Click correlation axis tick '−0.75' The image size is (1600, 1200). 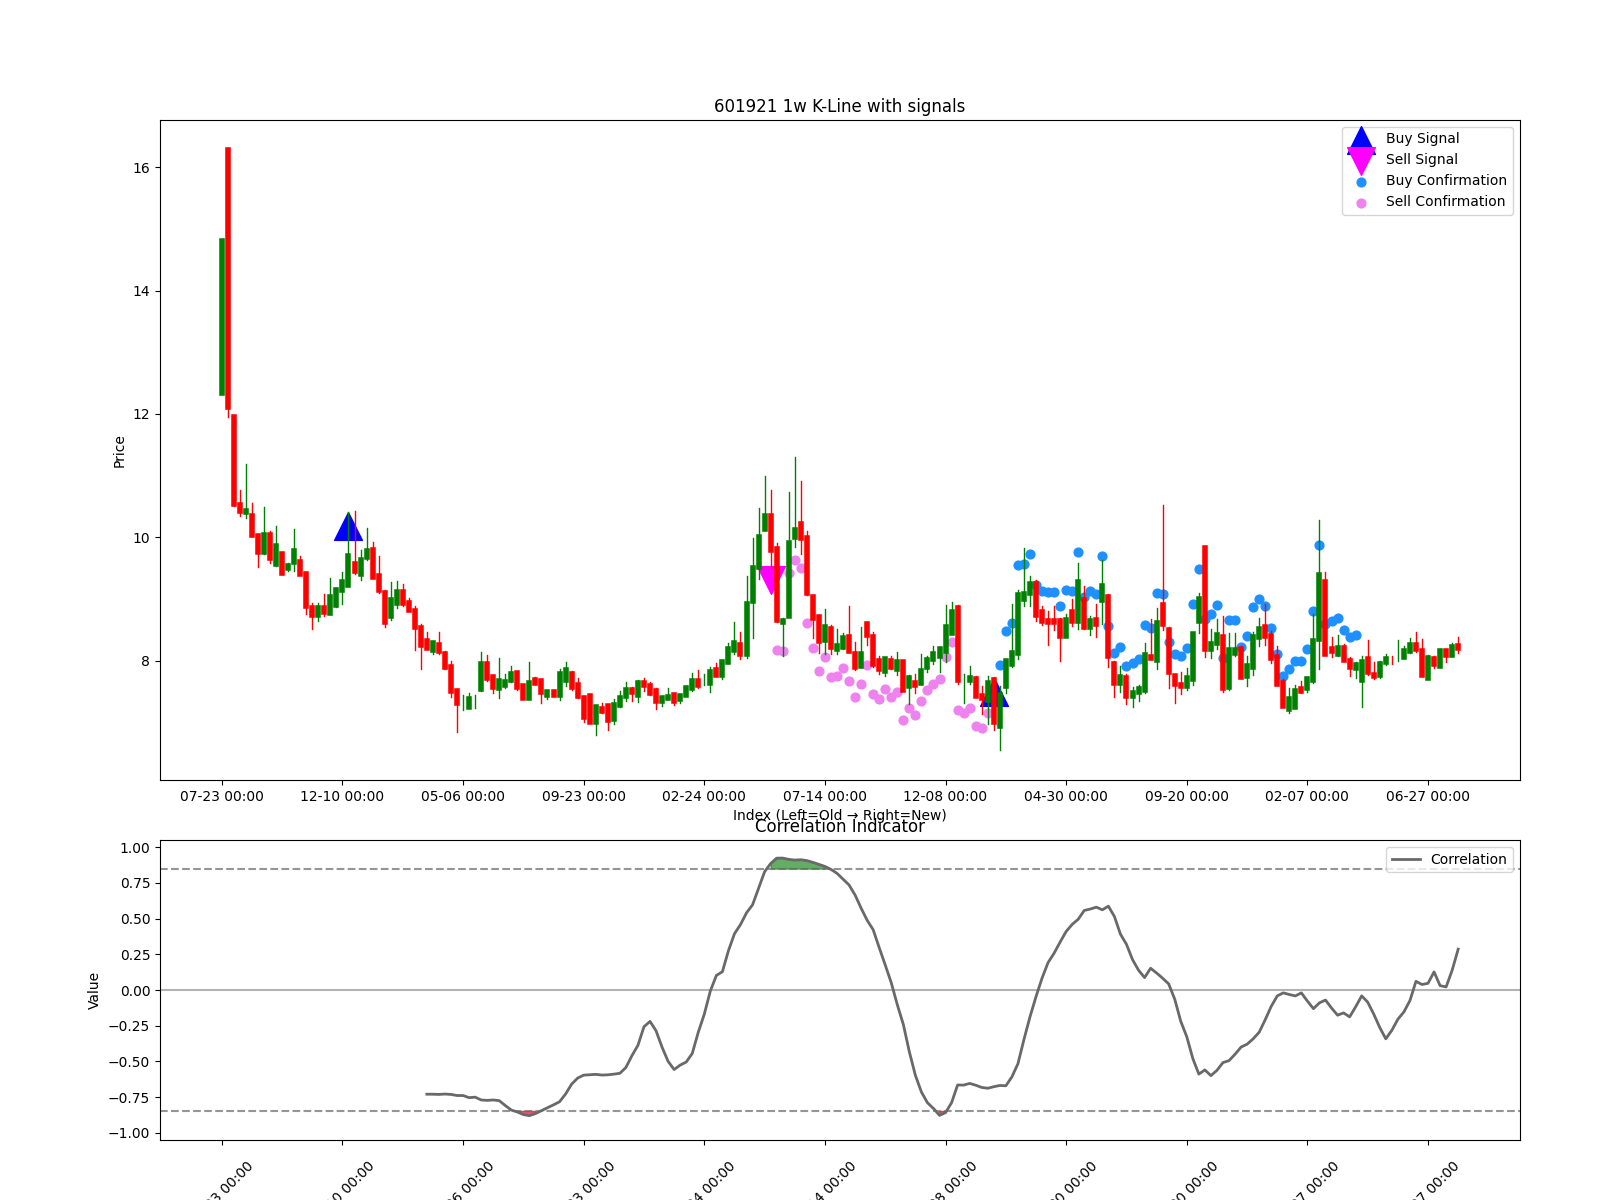click(130, 1099)
